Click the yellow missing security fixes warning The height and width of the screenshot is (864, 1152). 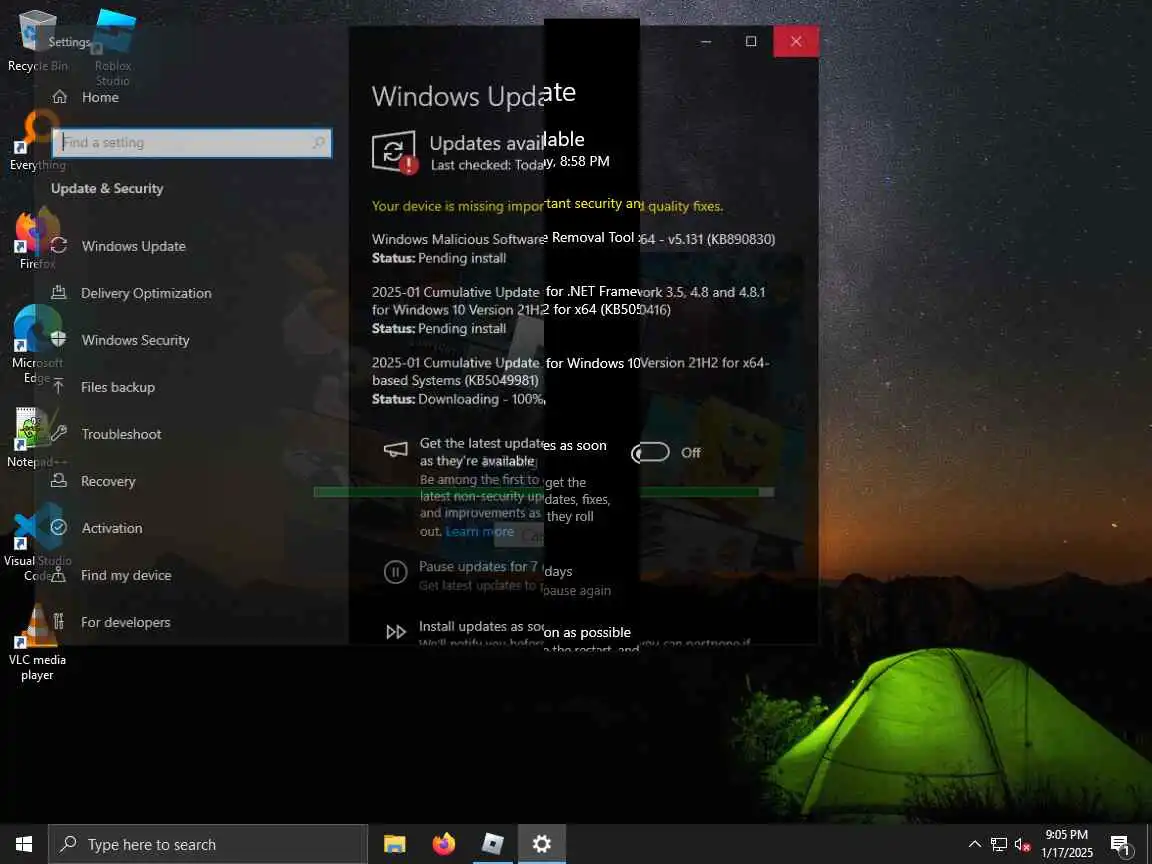tap(547, 206)
